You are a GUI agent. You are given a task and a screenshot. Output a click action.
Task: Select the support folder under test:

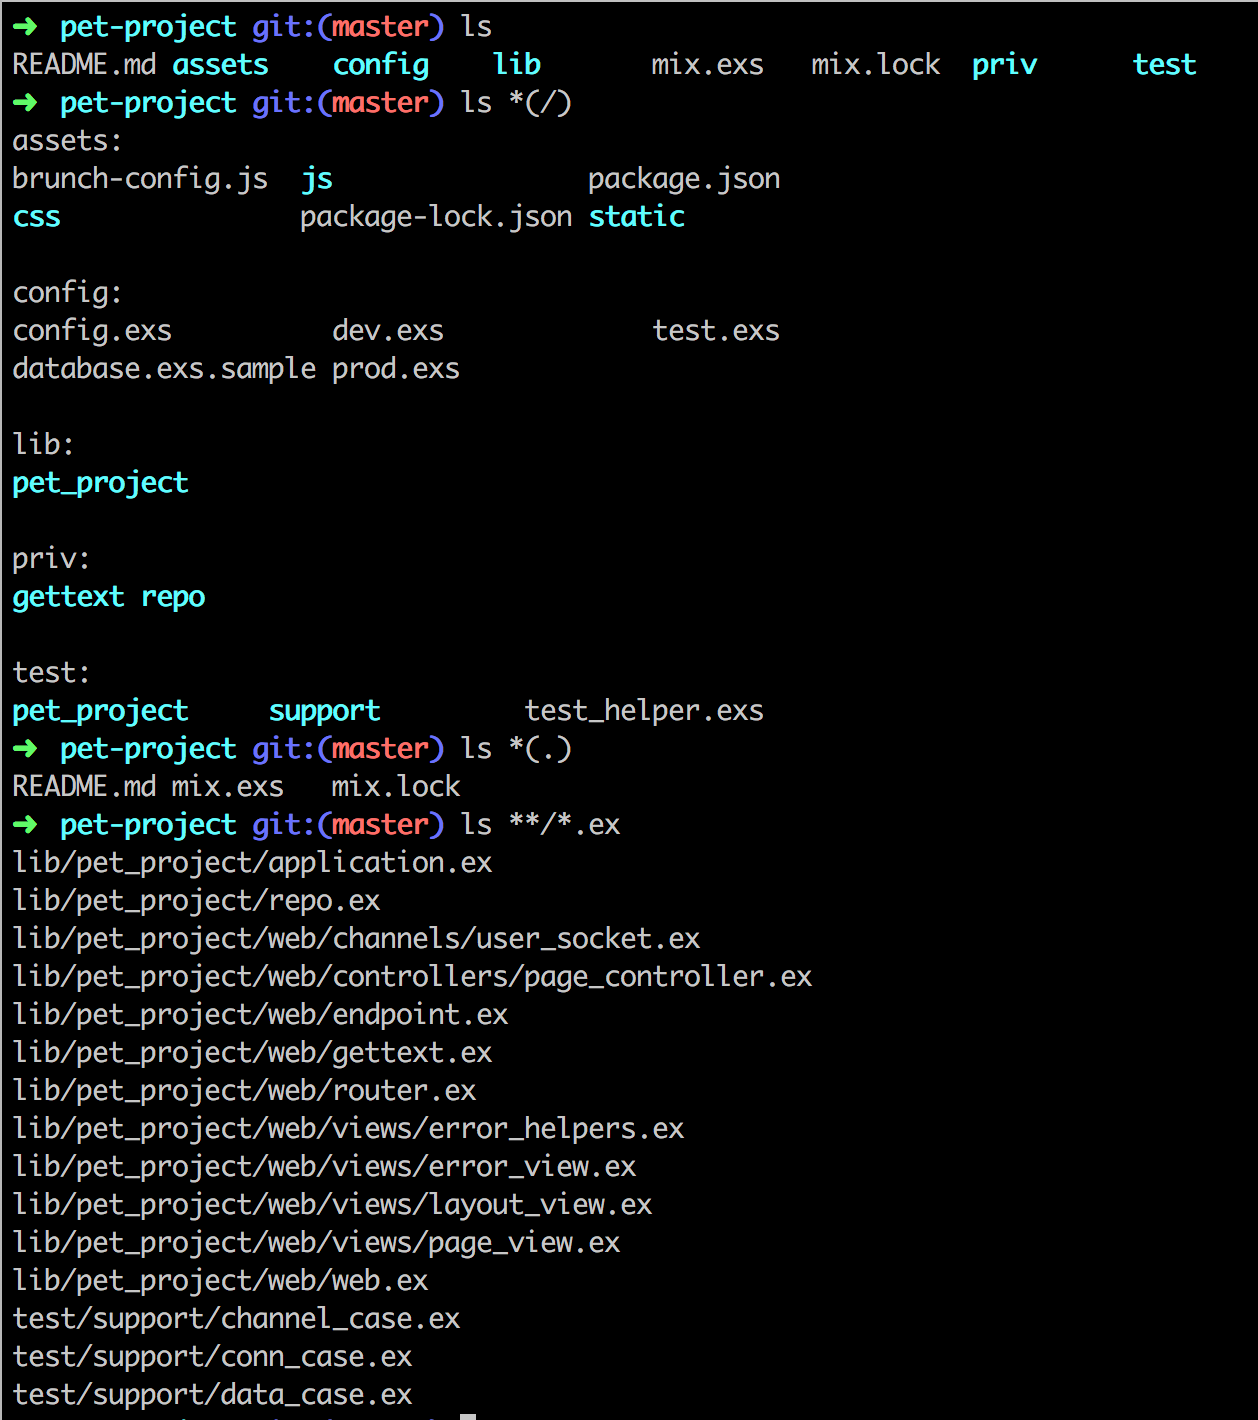click(x=324, y=710)
